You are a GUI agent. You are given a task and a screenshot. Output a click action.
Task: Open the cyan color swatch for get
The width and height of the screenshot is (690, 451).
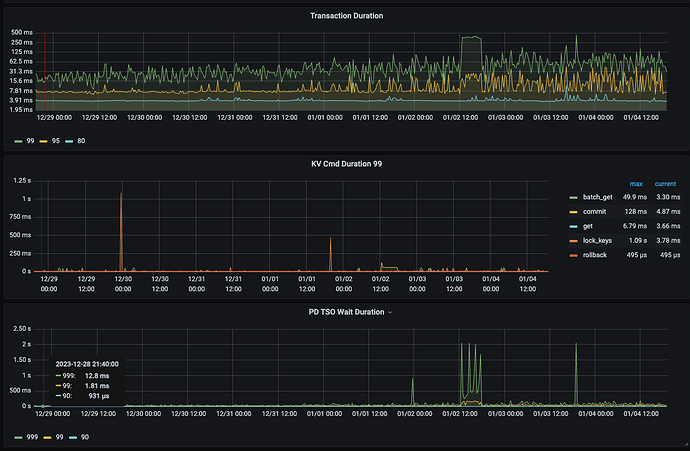coord(573,227)
